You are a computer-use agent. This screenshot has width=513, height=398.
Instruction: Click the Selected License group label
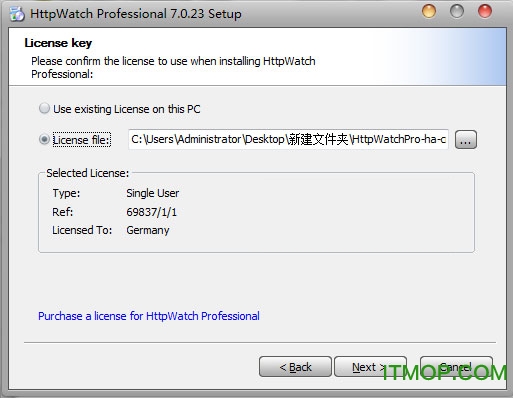[88, 173]
